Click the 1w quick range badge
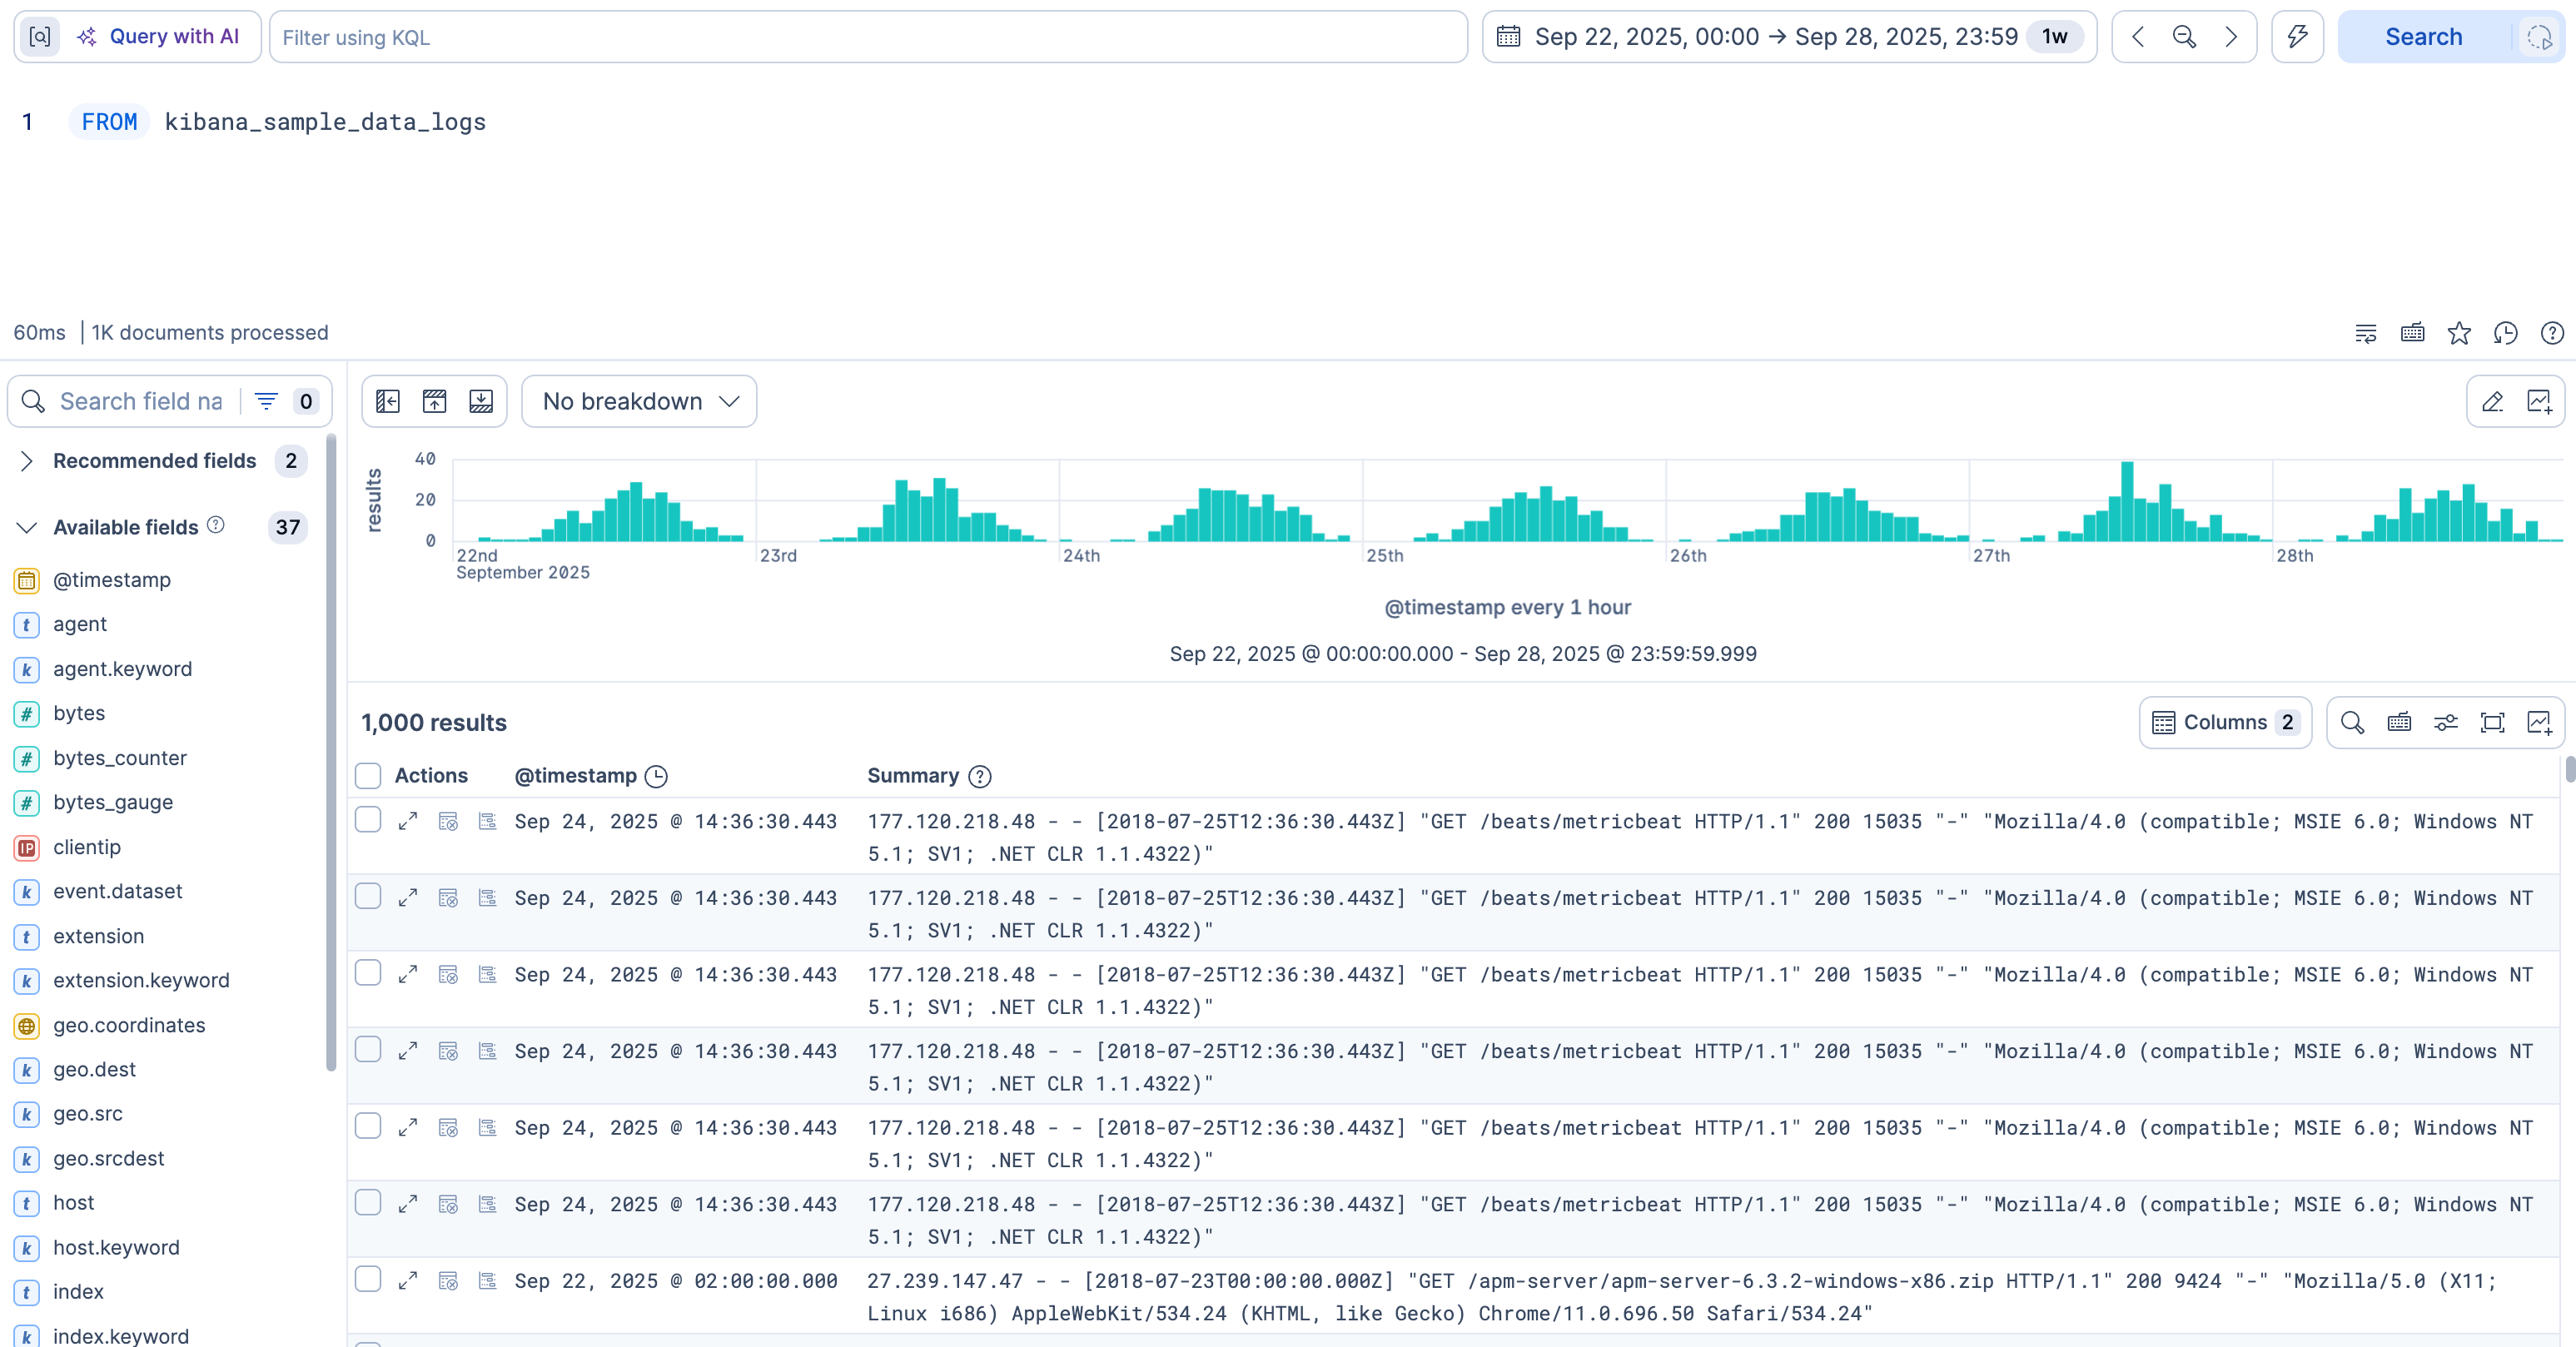The width and height of the screenshot is (2576, 1347). point(2054,37)
